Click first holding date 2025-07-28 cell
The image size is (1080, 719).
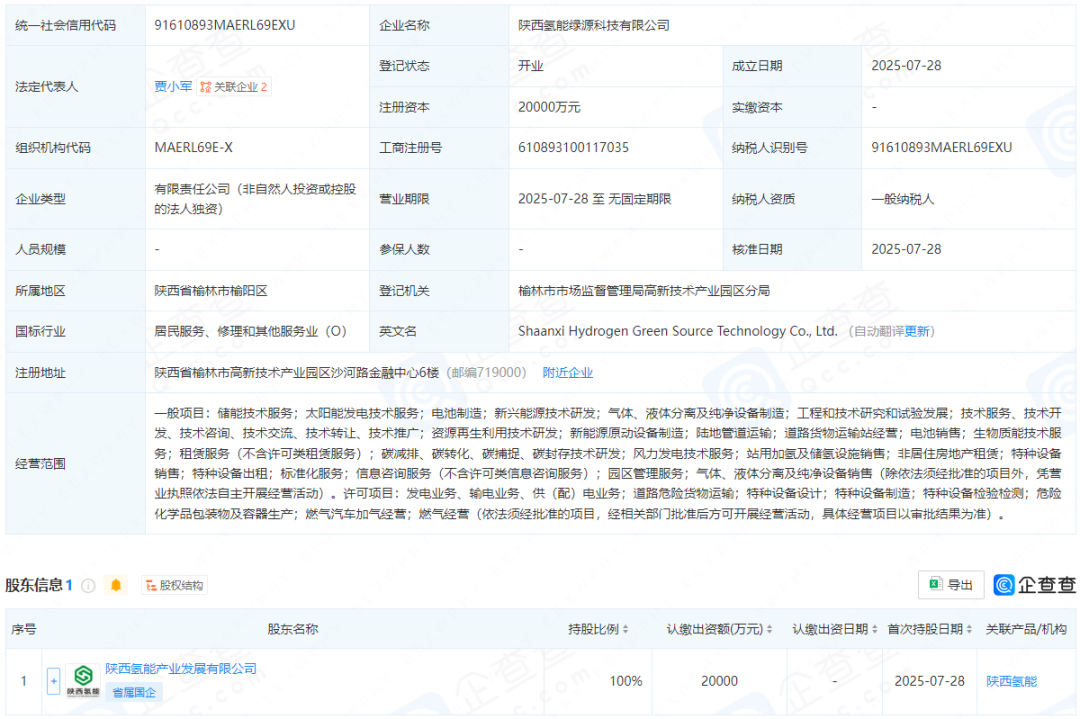tap(929, 681)
